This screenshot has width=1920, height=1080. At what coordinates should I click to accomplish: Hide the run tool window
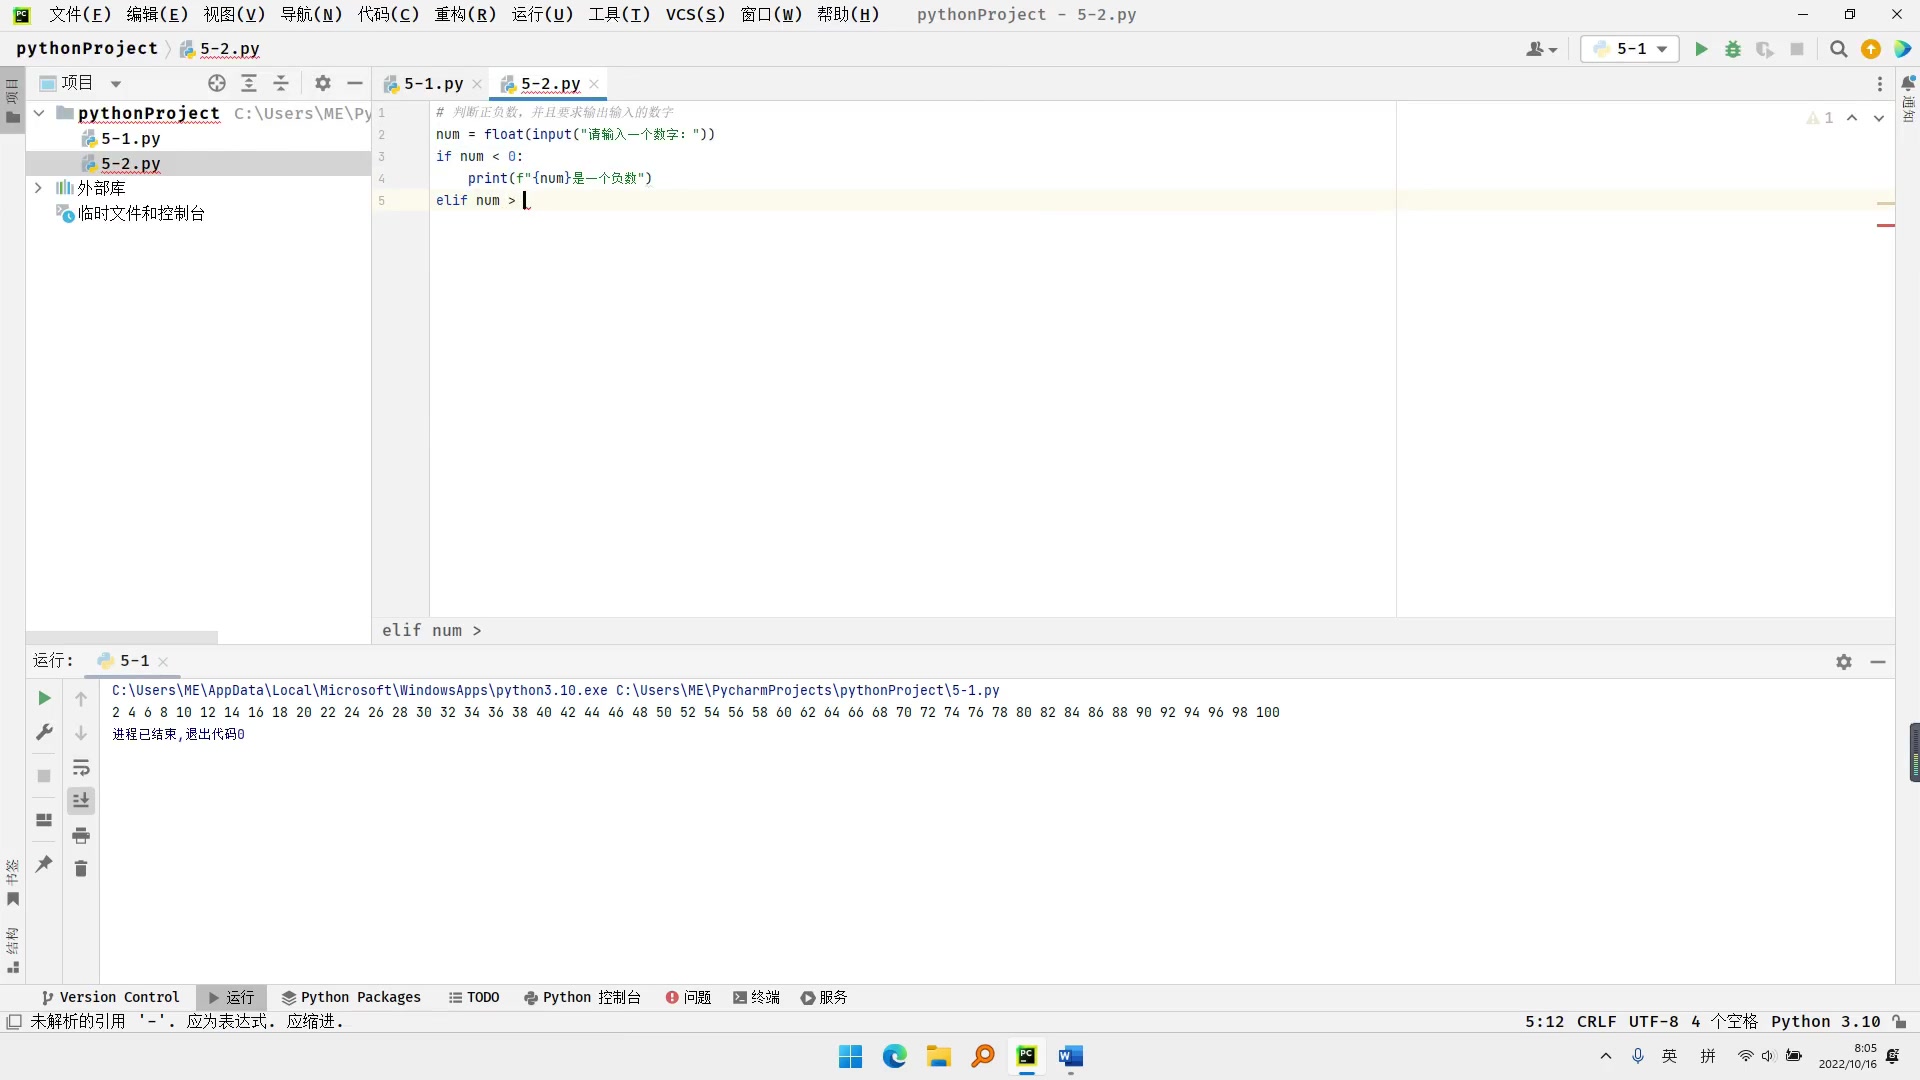(1878, 662)
